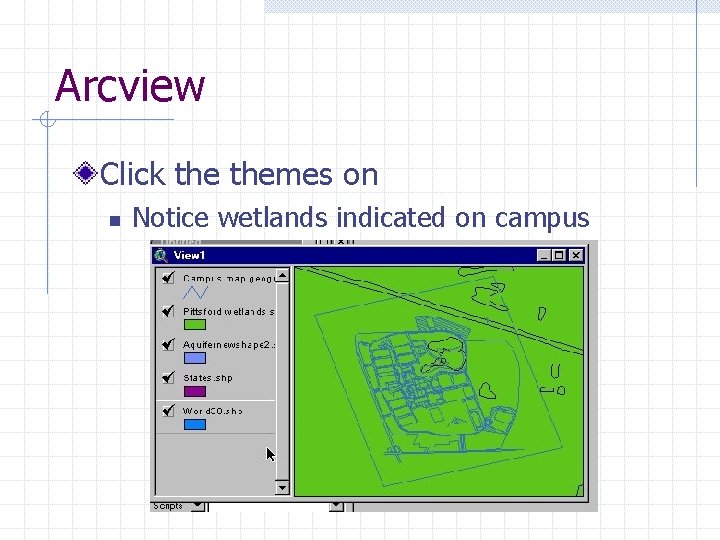Select the Aquifernewshape2 theme name

(x=229, y=344)
